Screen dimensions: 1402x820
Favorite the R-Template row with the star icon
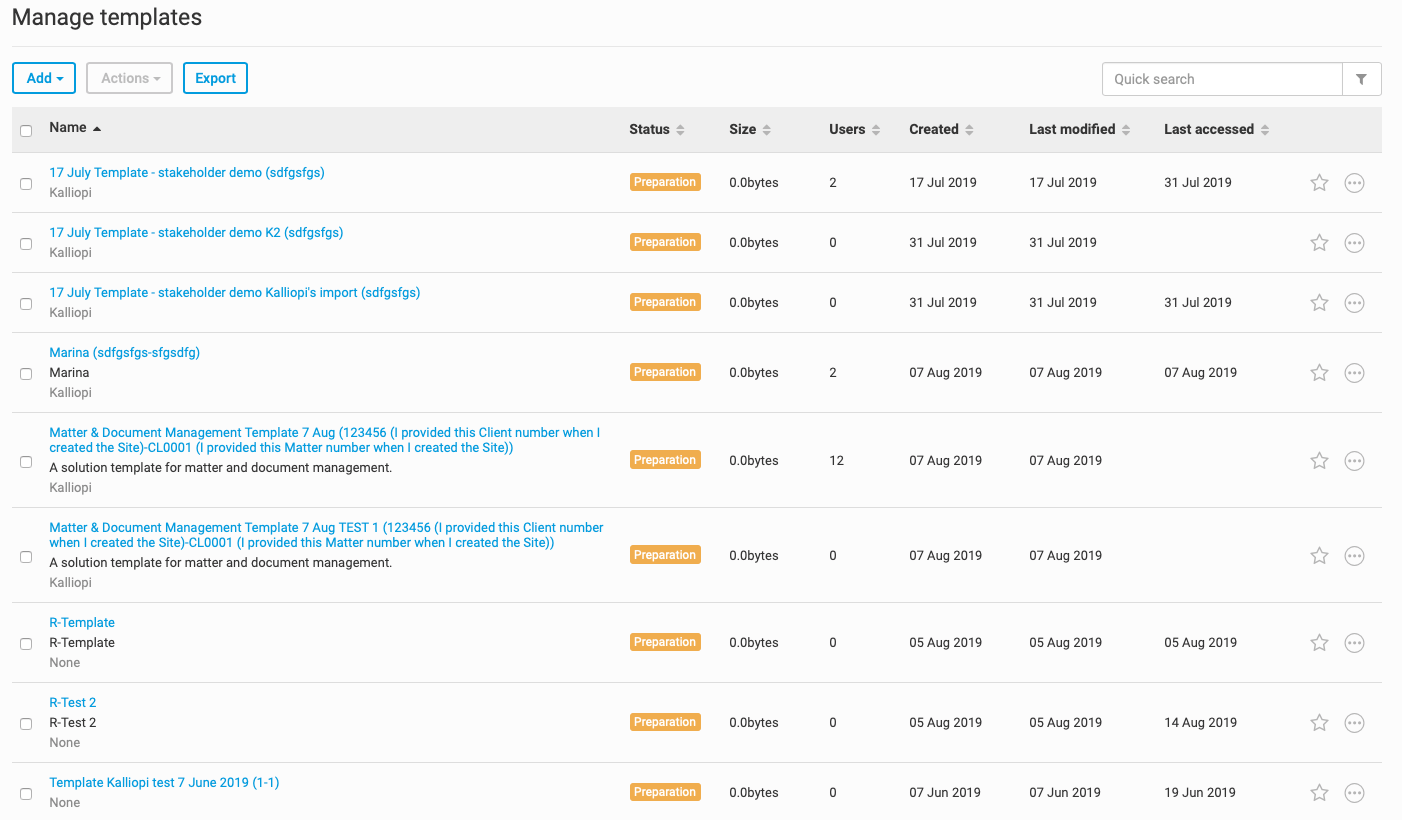[1319, 643]
